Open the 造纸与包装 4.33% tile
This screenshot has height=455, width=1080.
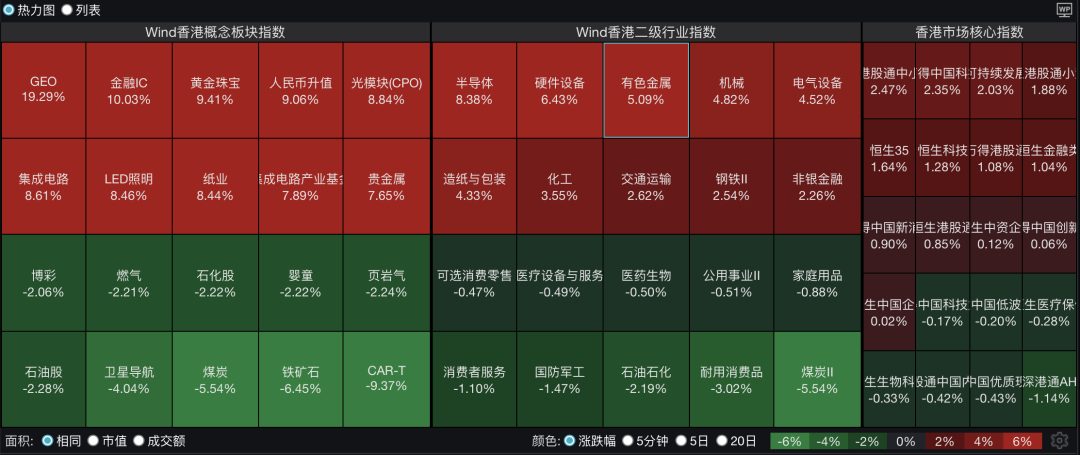[x=474, y=187]
